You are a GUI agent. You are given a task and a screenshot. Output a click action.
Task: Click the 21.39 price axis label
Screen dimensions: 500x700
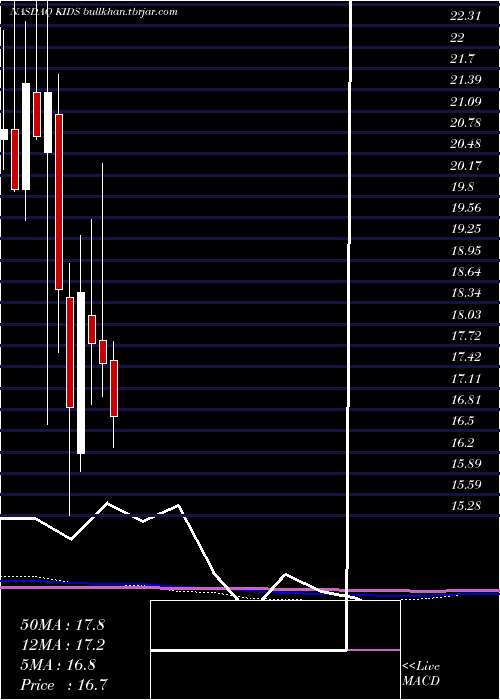click(466, 80)
